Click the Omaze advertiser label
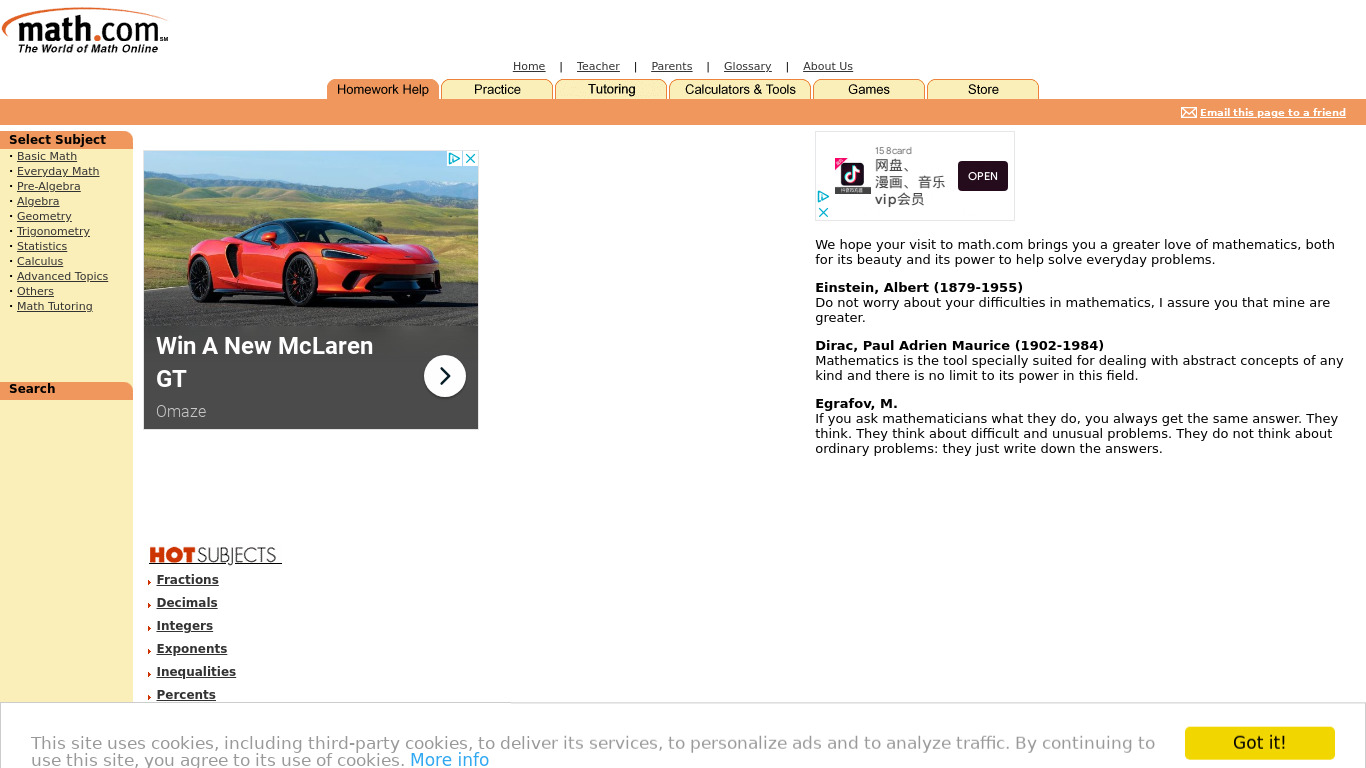1366x768 pixels. tap(181, 412)
